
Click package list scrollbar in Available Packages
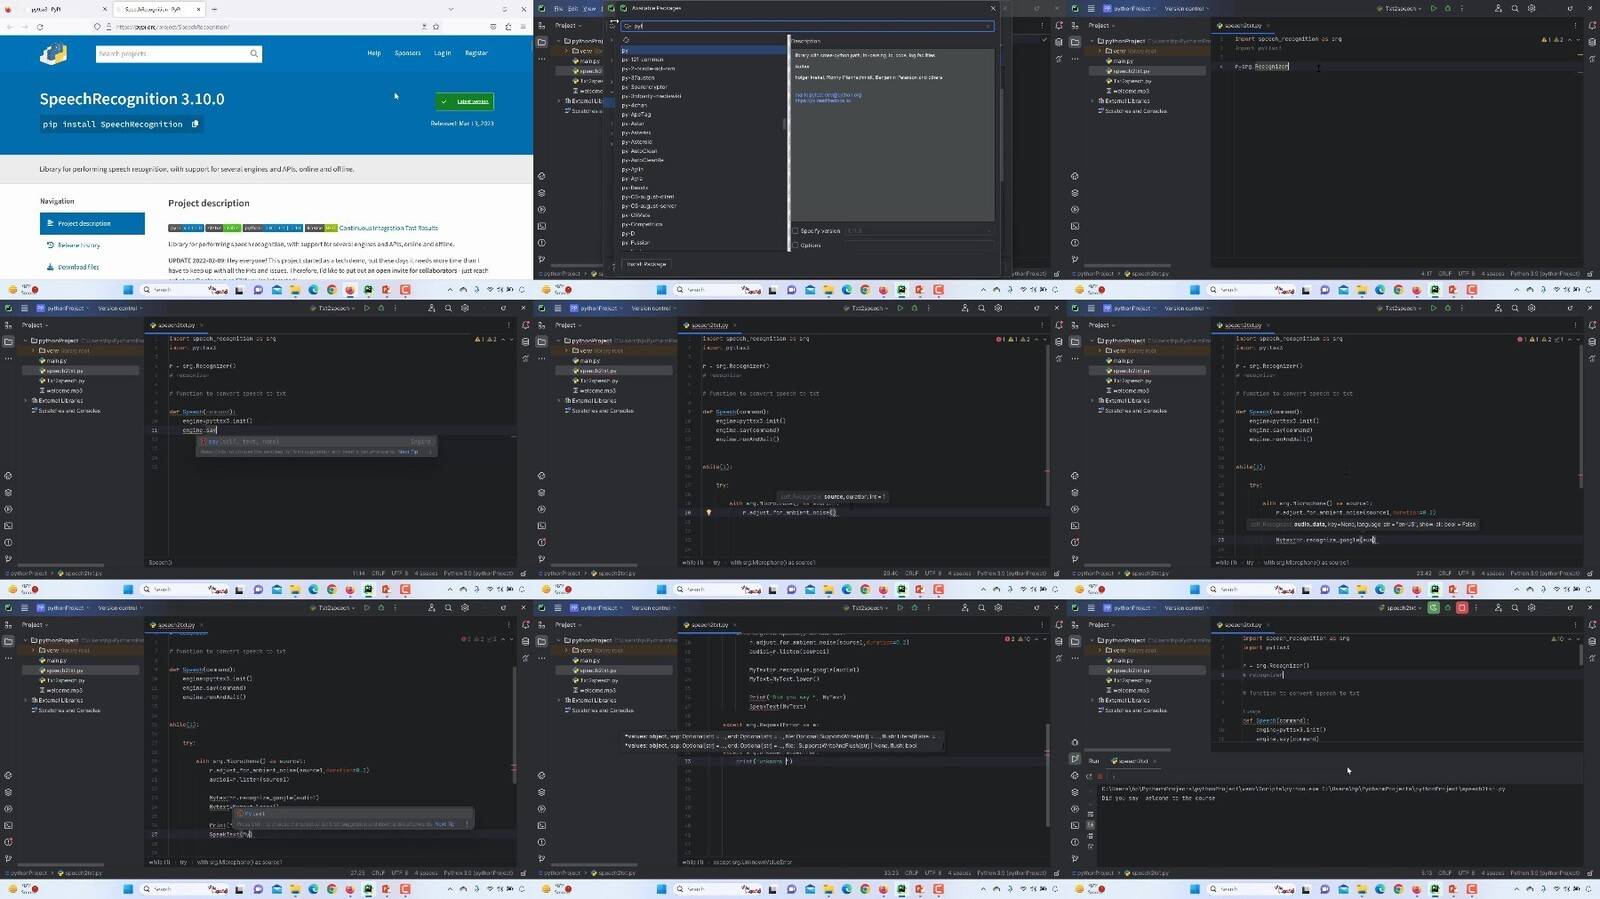click(785, 125)
